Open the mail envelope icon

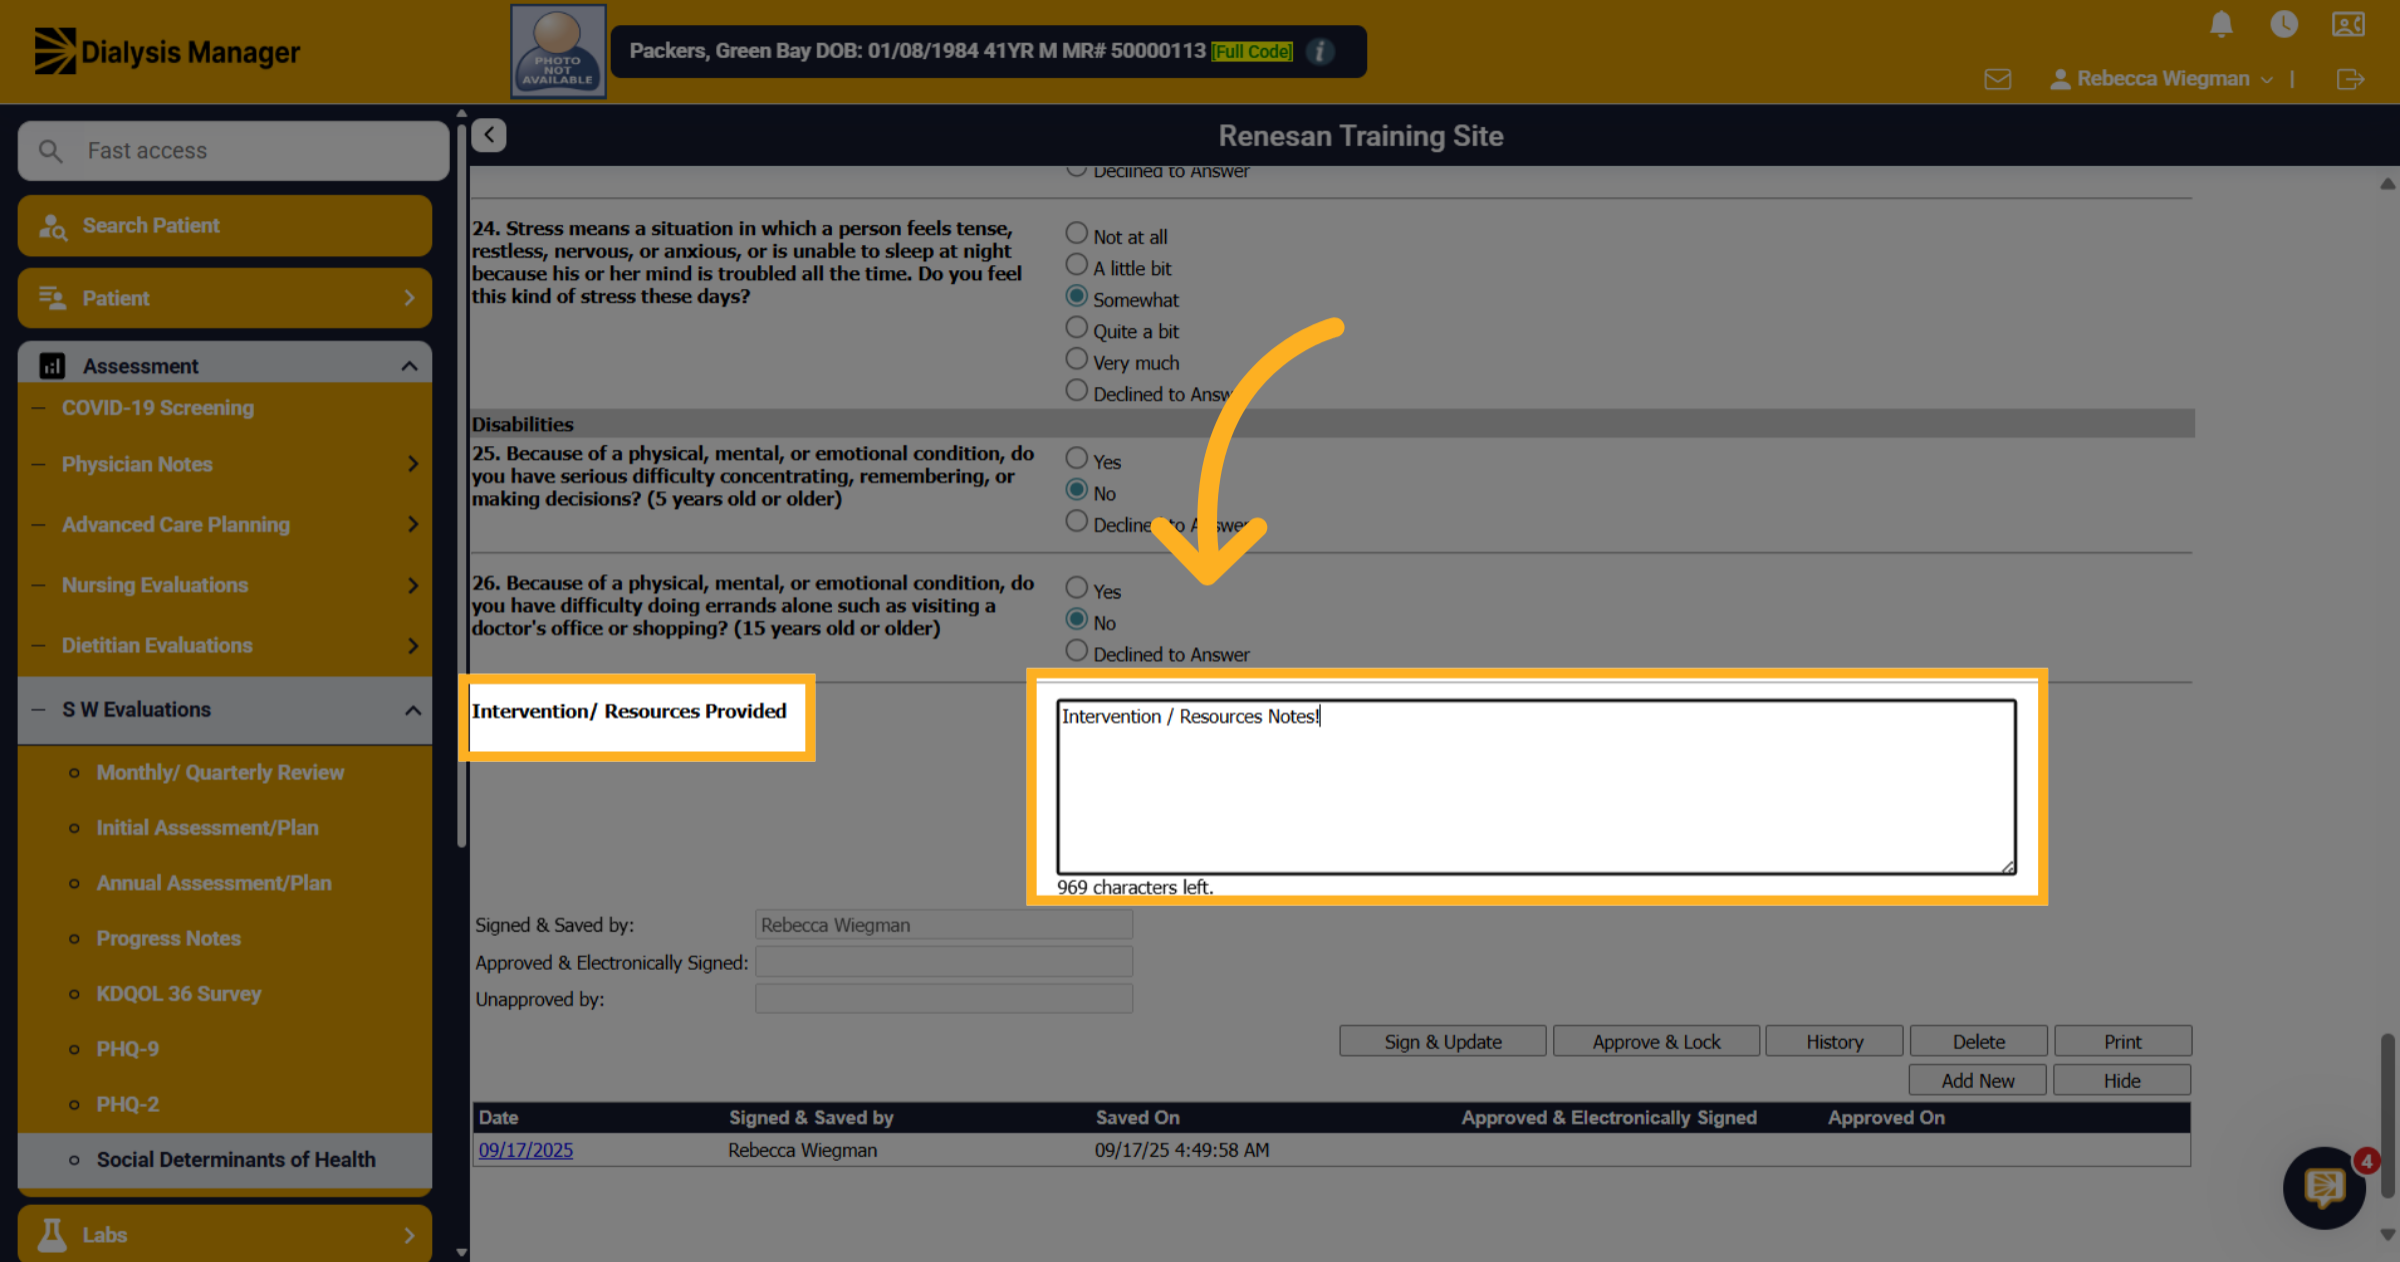tap(1998, 79)
